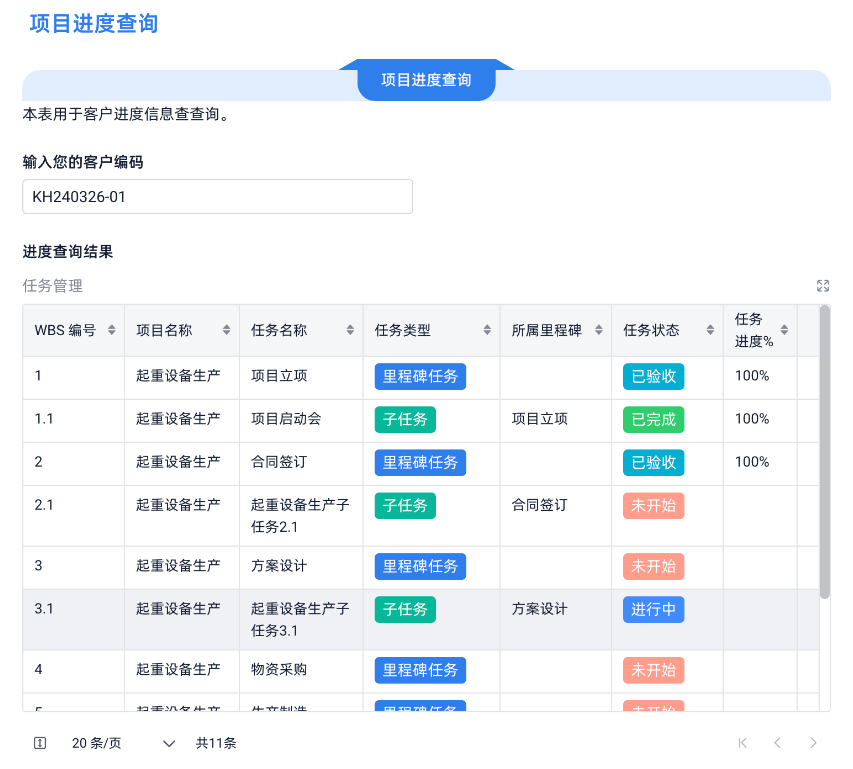This screenshot has width=853, height=769.
Task: Select the 项目进度查询 header tab
Action: [426, 80]
